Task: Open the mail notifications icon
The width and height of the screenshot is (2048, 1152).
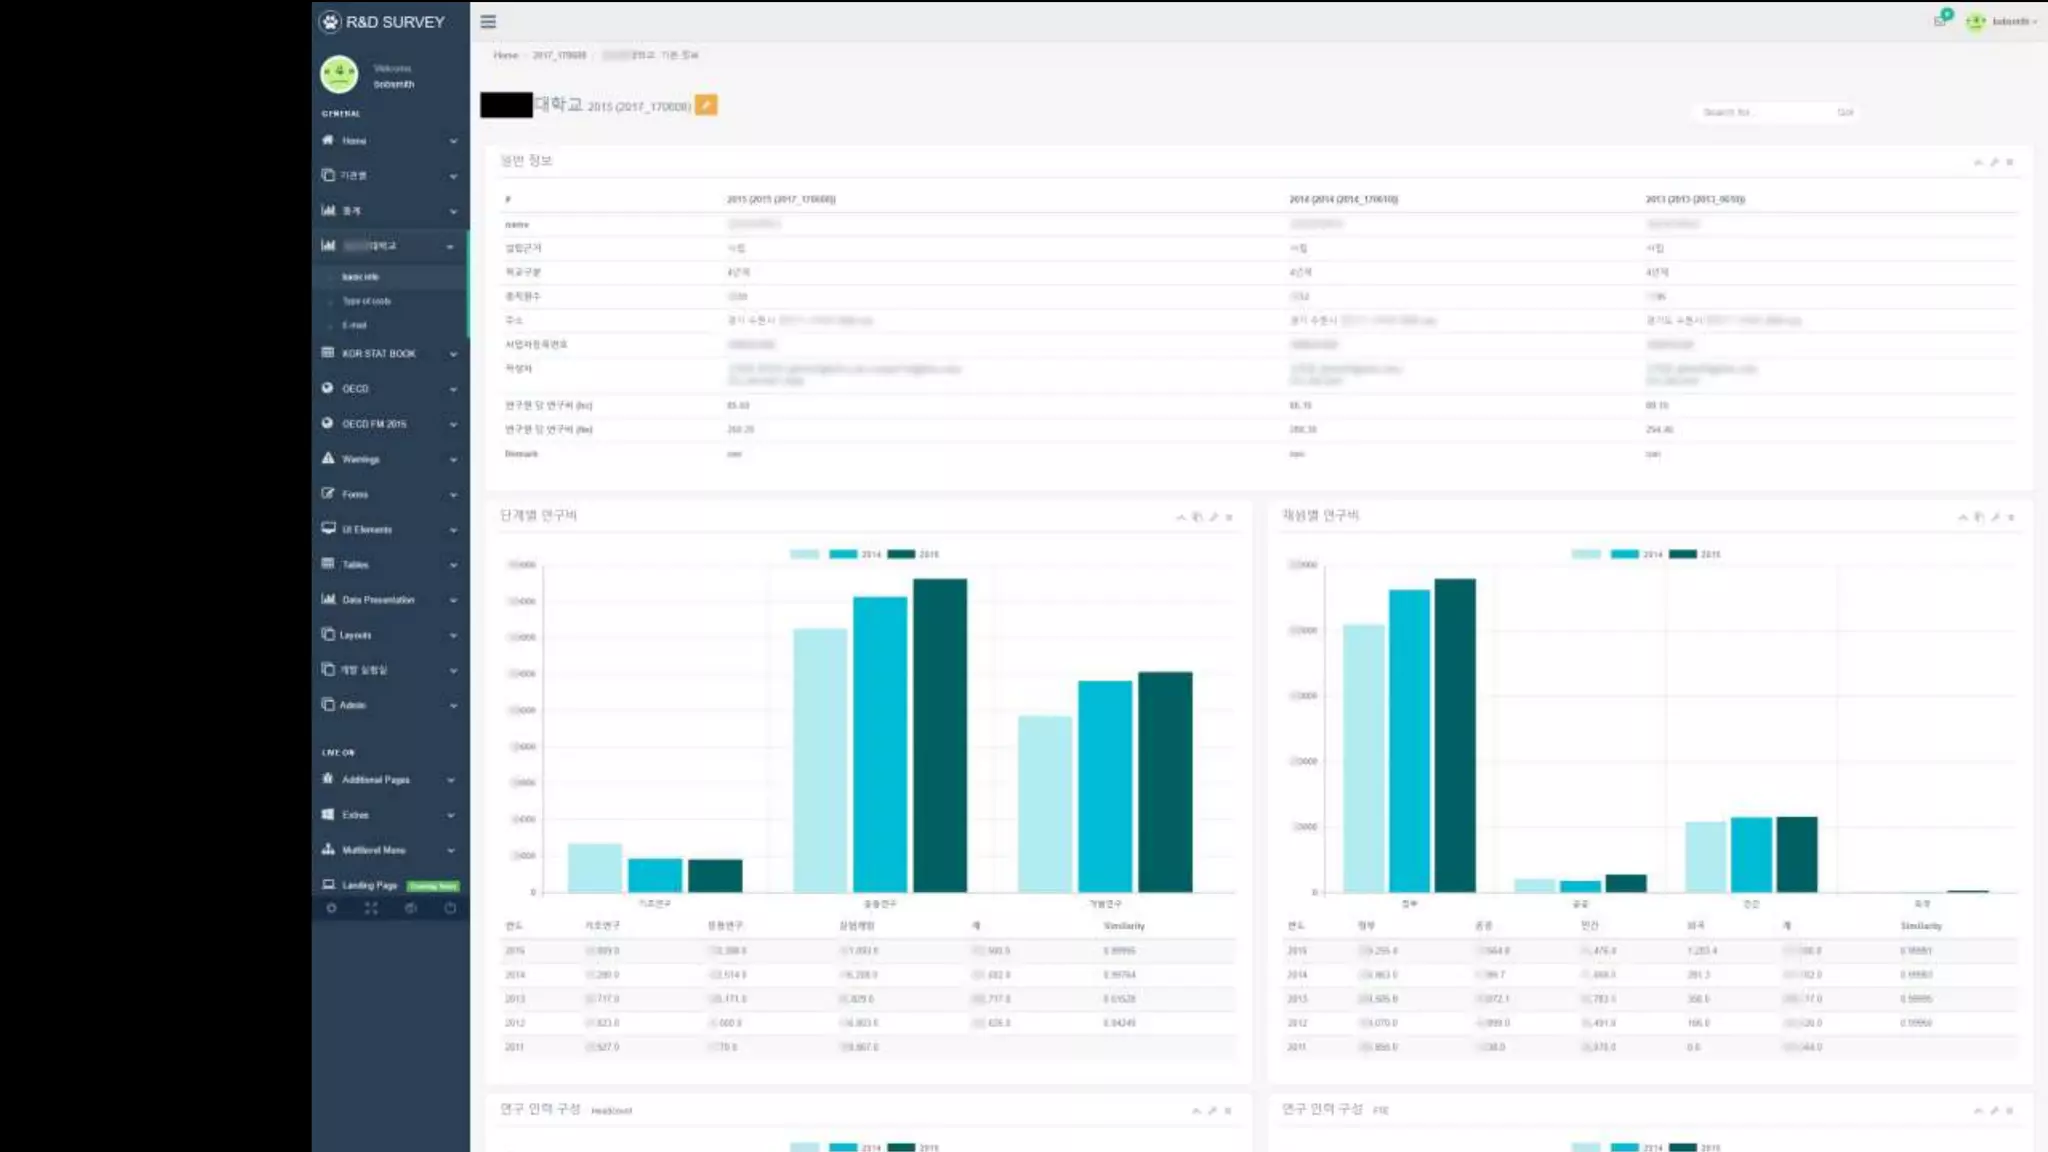Action: (x=1941, y=20)
